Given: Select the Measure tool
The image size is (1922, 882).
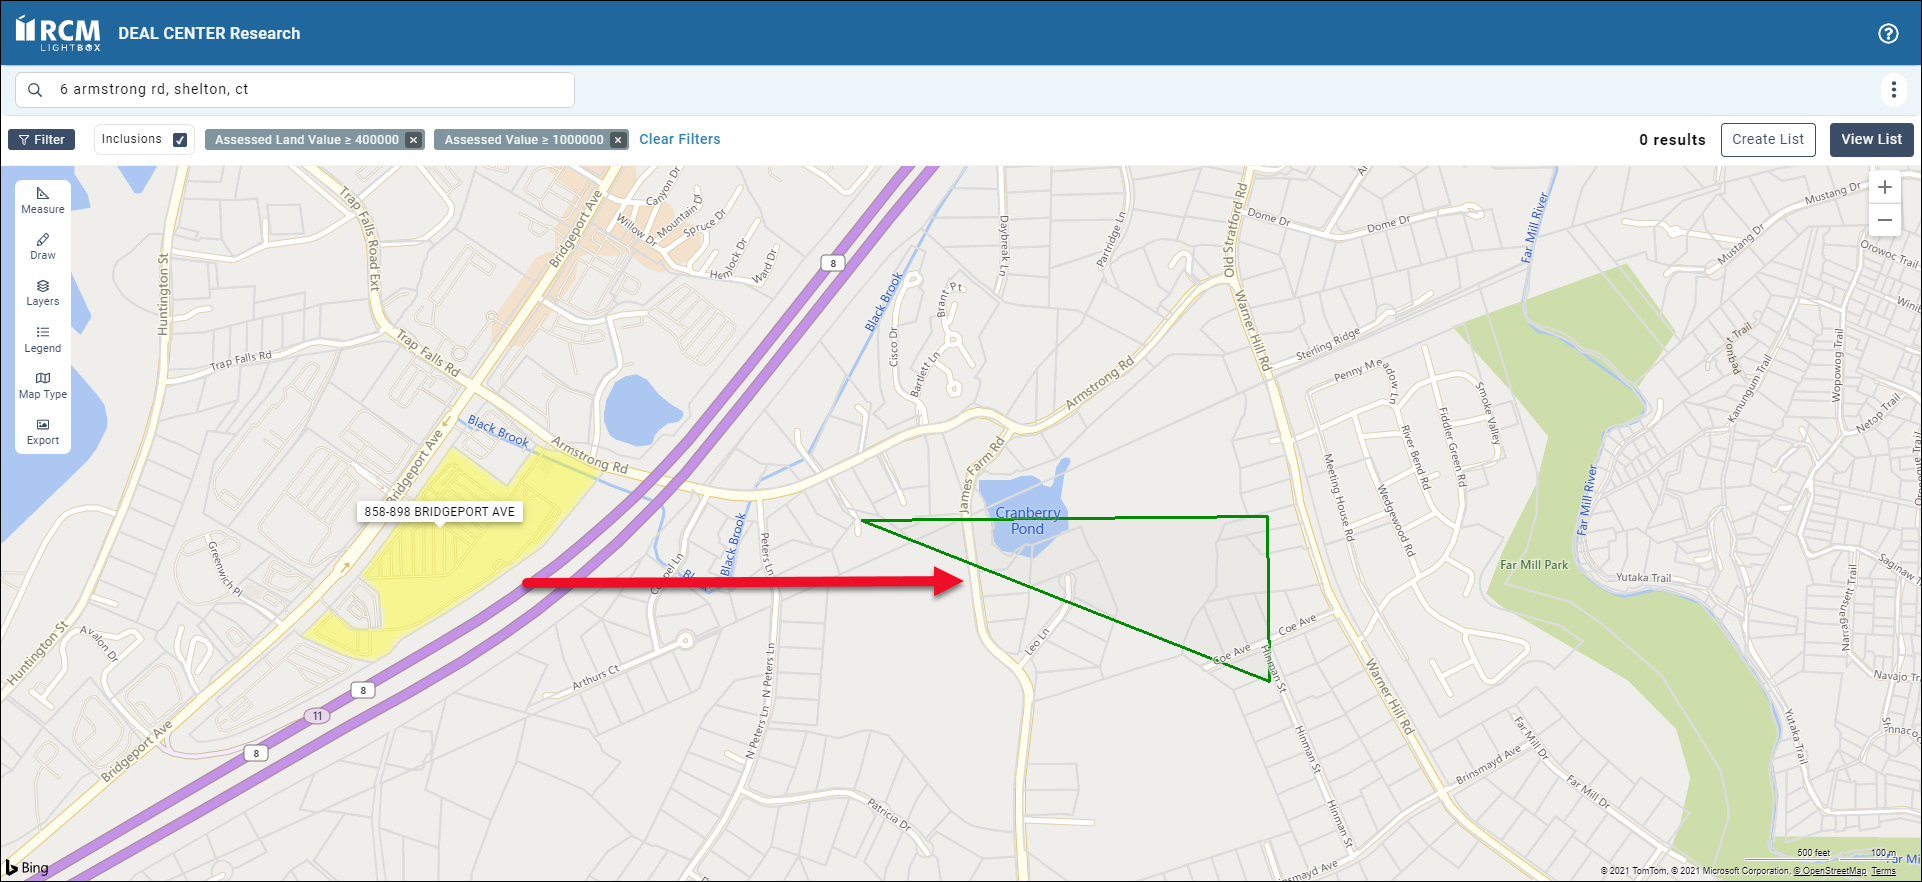Looking at the screenshot, I should pos(43,200).
